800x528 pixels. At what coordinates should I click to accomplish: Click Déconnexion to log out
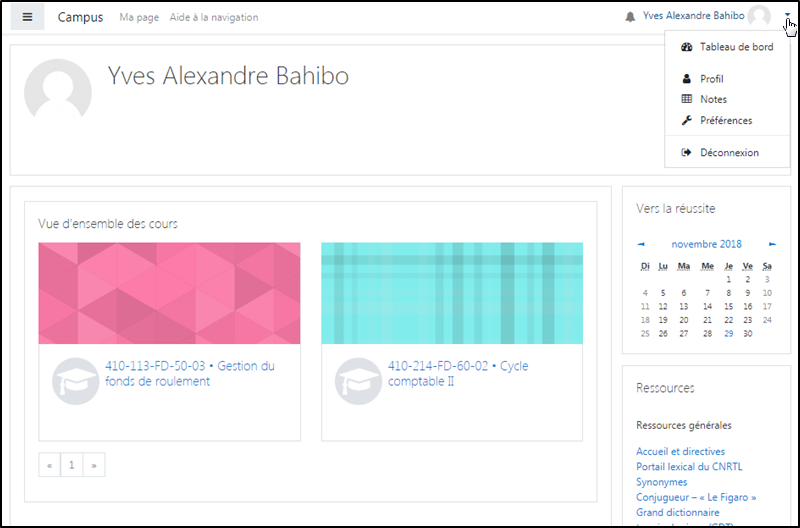(729, 153)
